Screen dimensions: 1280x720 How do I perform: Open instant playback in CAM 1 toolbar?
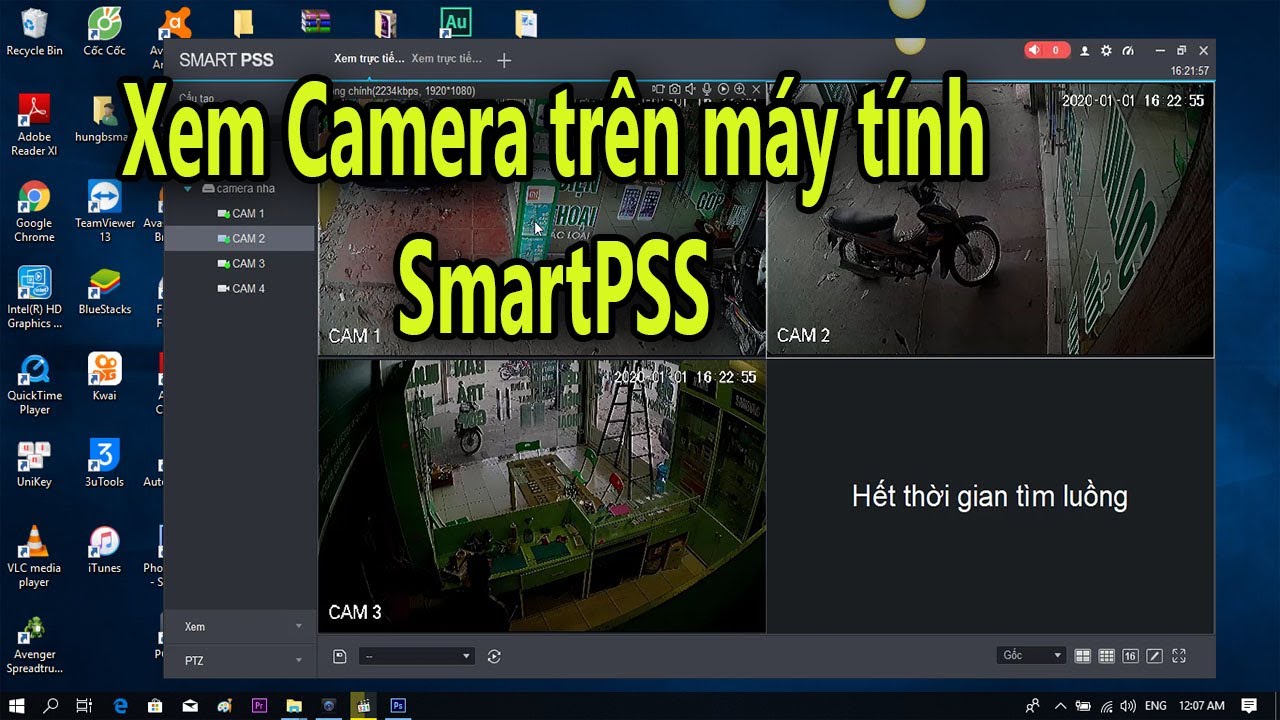pos(723,90)
